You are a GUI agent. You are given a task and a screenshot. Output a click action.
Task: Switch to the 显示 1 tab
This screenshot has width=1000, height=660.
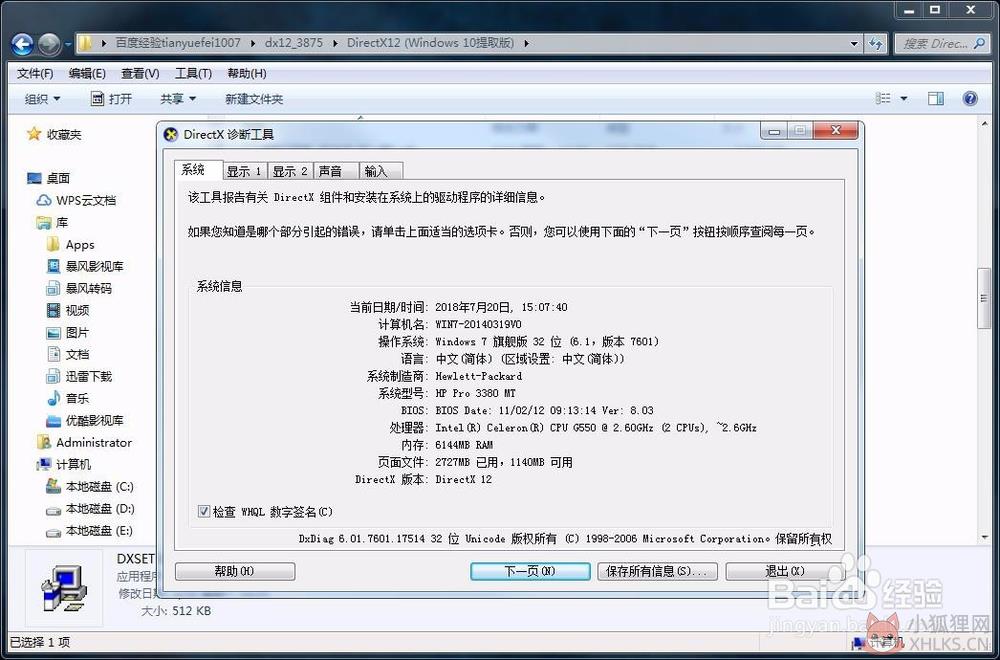(x=244, y=171)
